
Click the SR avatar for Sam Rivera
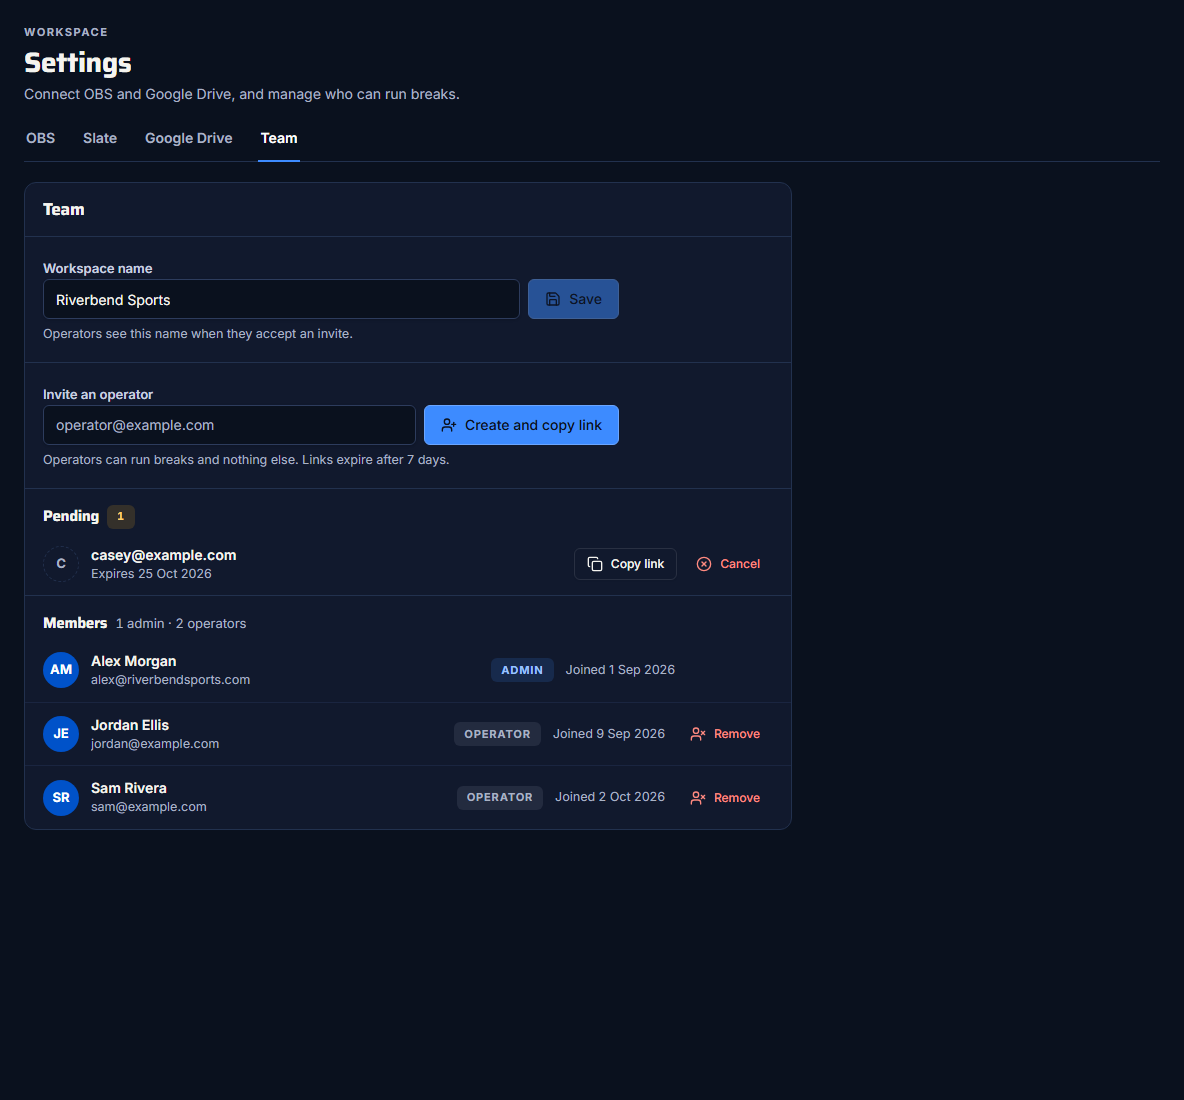click(x=61, y=797)
